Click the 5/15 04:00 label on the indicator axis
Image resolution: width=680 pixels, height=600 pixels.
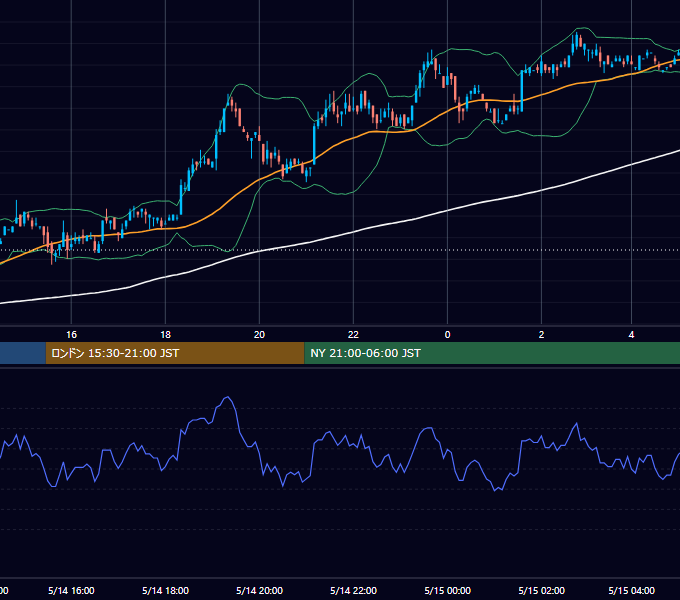click(x=631, y=590)
